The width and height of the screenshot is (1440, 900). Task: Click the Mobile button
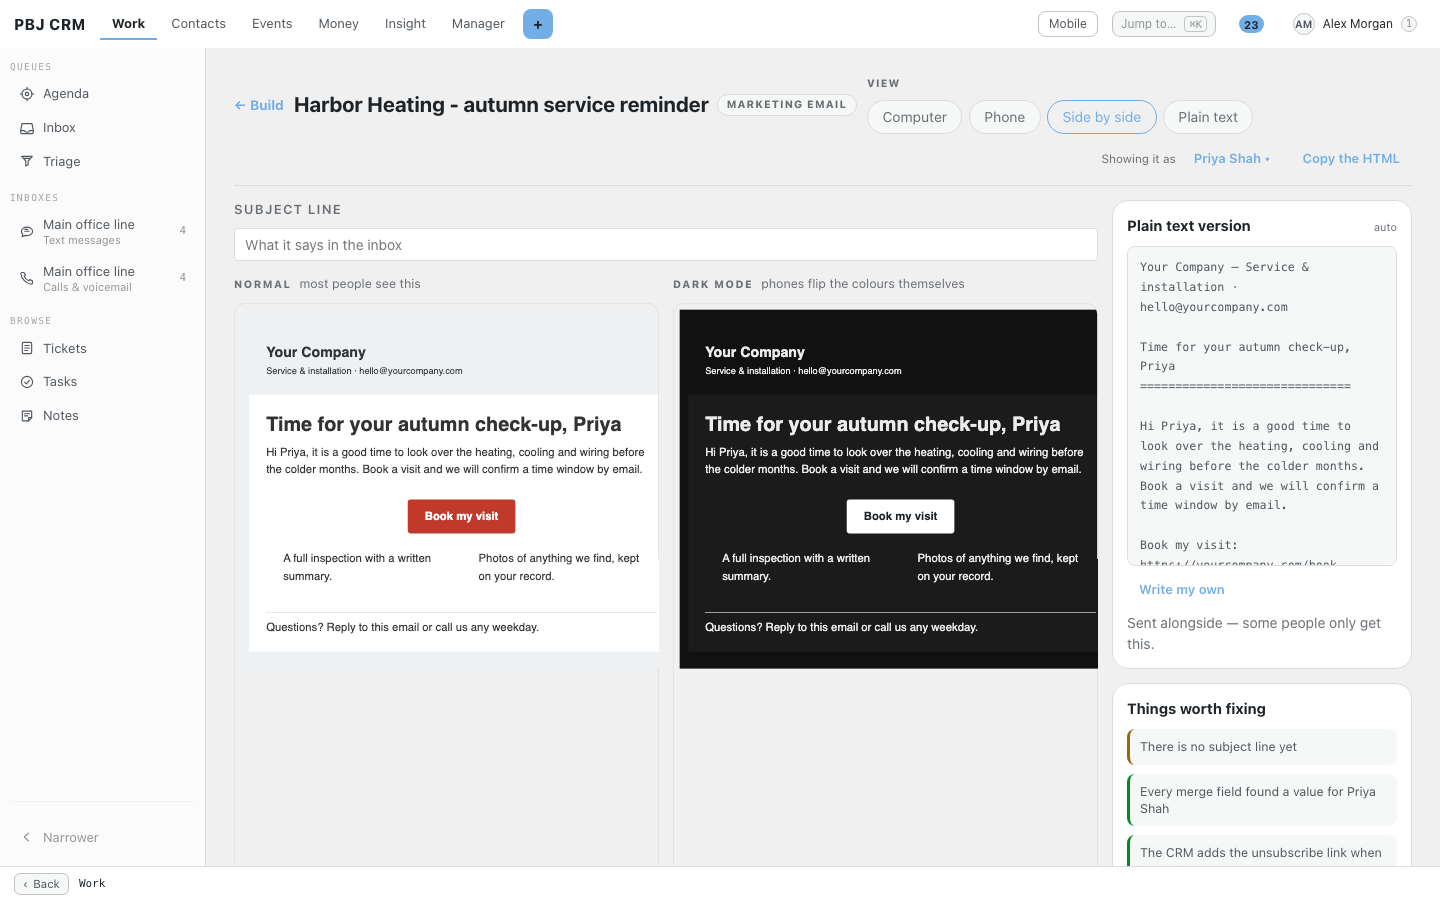tap(1067, 24)
